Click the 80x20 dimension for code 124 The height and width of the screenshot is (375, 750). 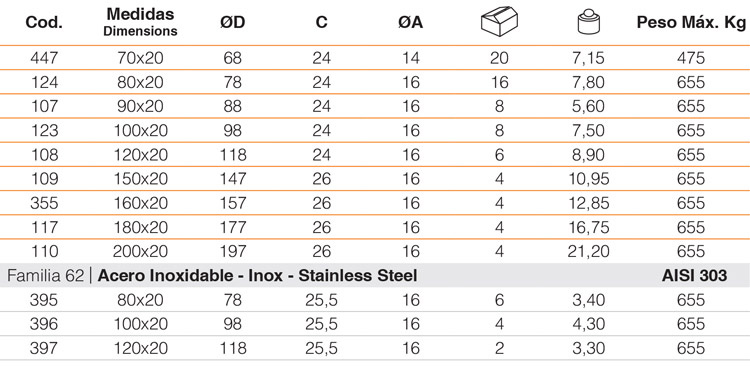[140, 82]
